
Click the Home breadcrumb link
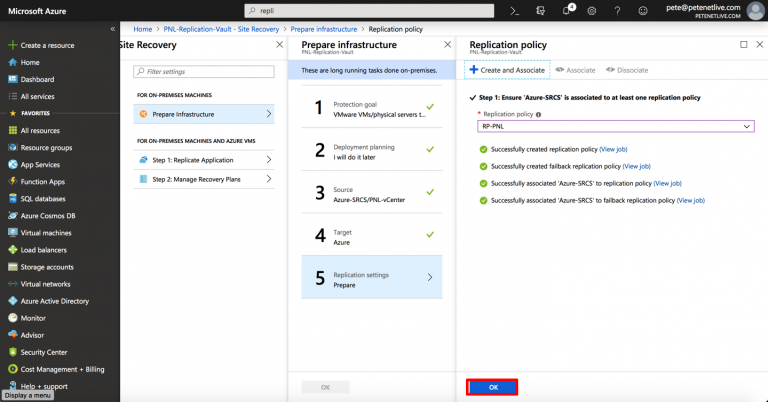coord(143,29)
